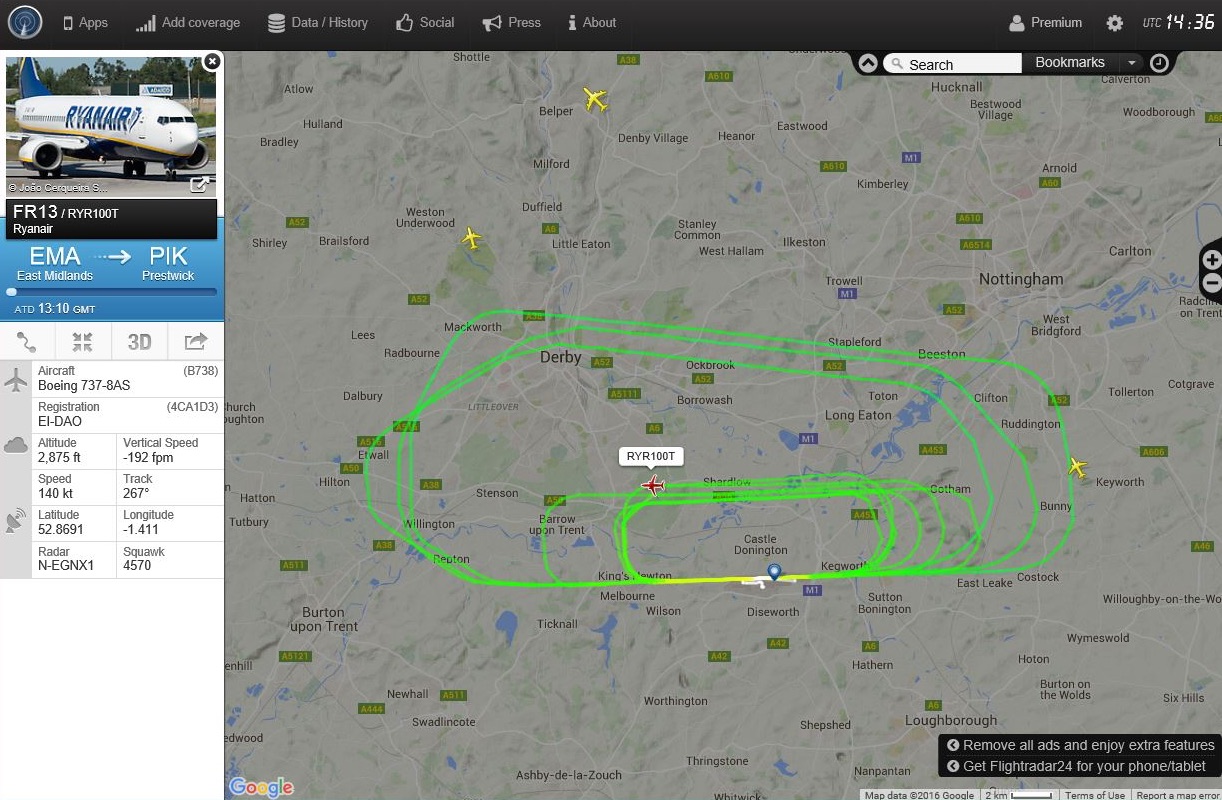Click the flight progress bar slider
Screen dimensions: 1222x800
(x=111, y=292)
